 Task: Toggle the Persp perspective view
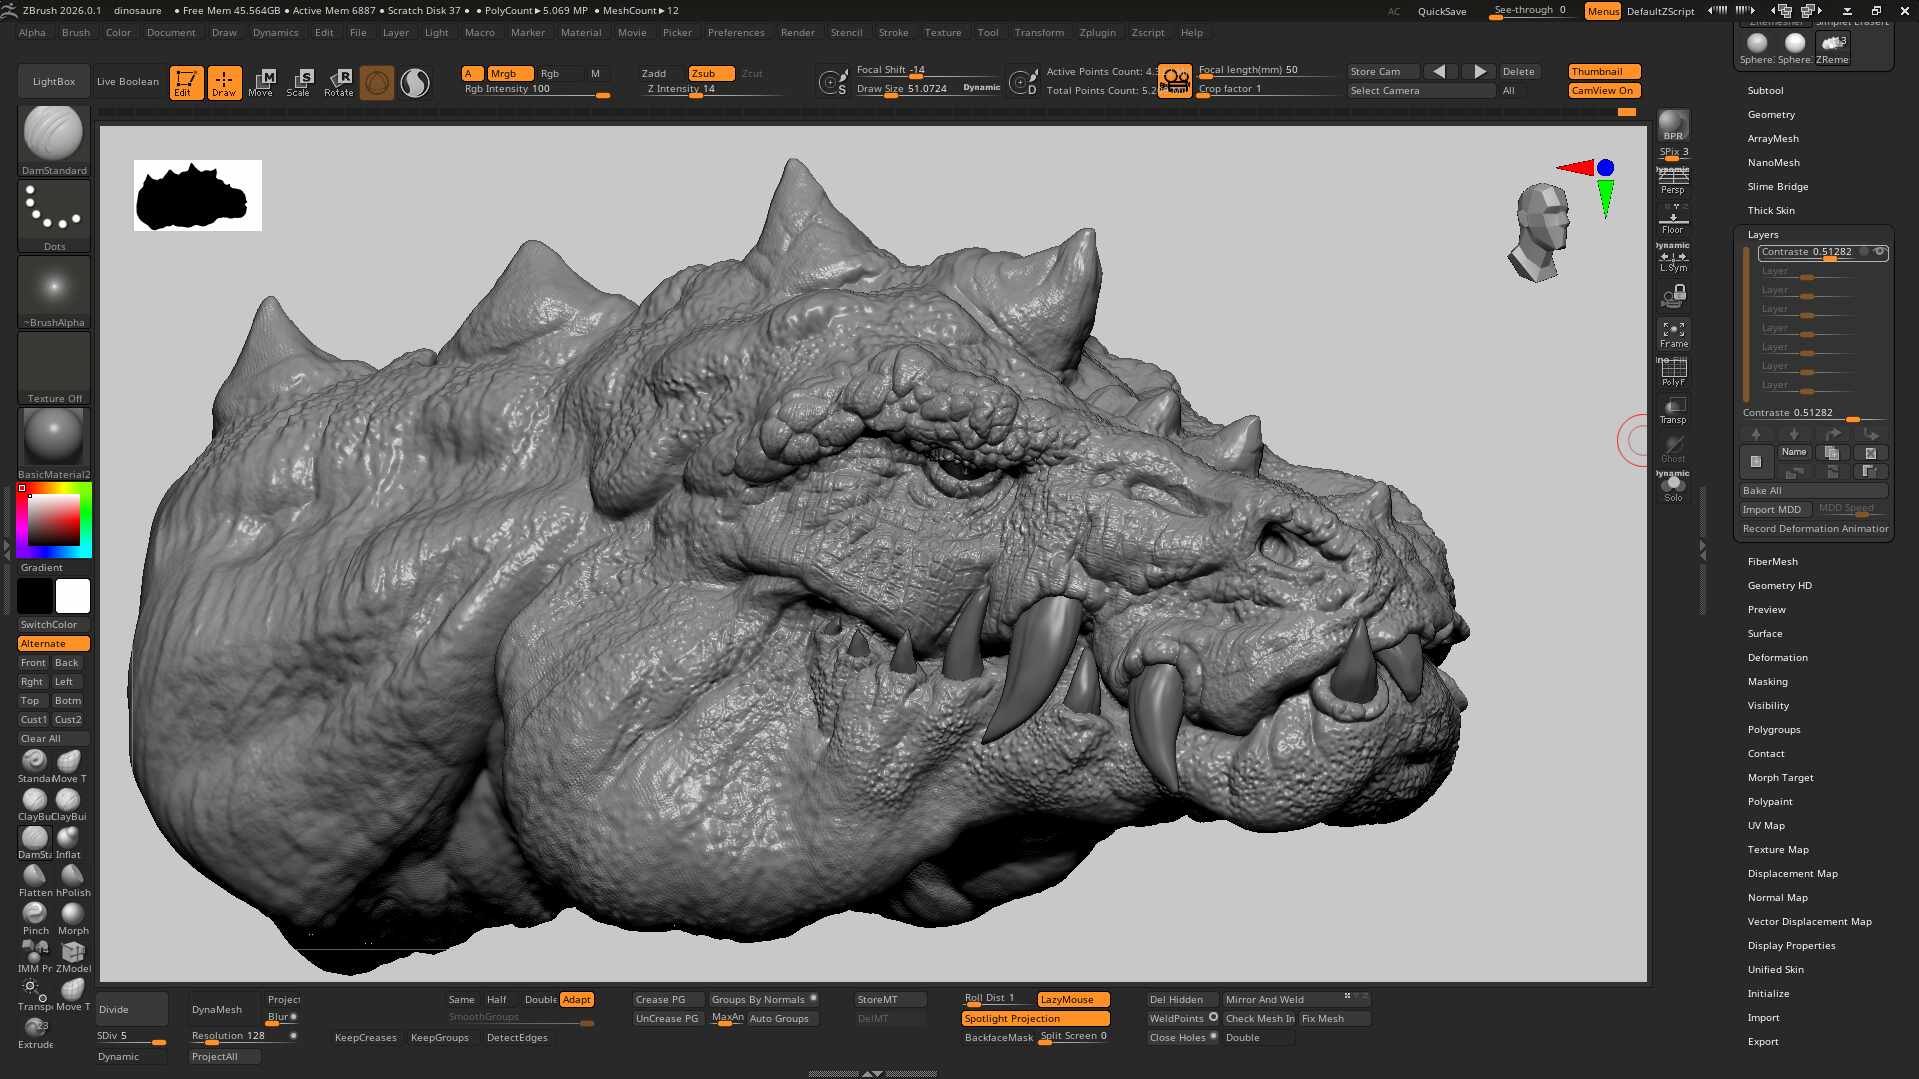(1673, 181)
